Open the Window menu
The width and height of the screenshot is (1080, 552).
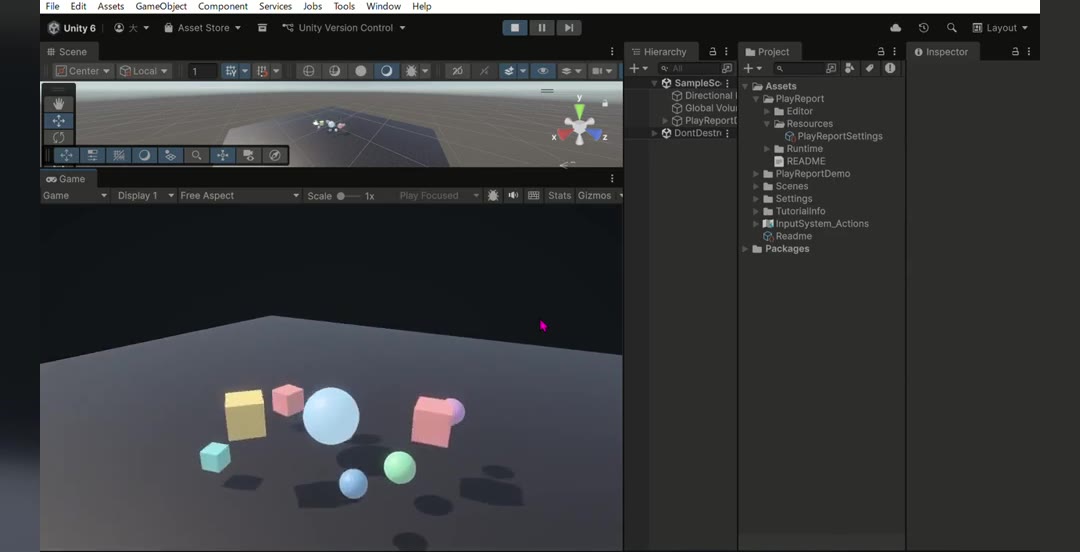pos(383,6)
